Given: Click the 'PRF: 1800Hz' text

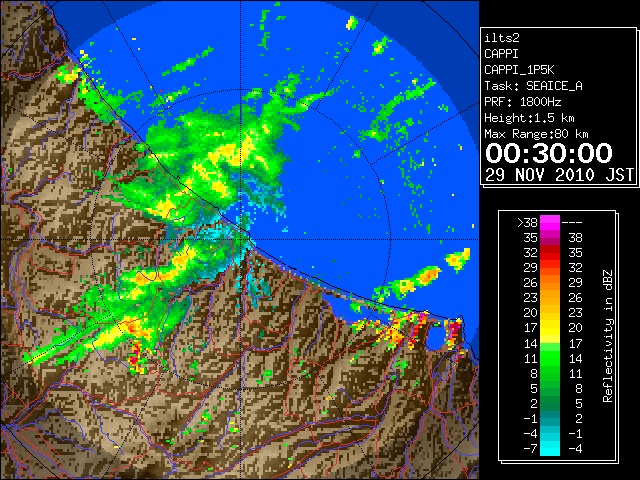Looking at the screenshot, I should click(522, 102).
